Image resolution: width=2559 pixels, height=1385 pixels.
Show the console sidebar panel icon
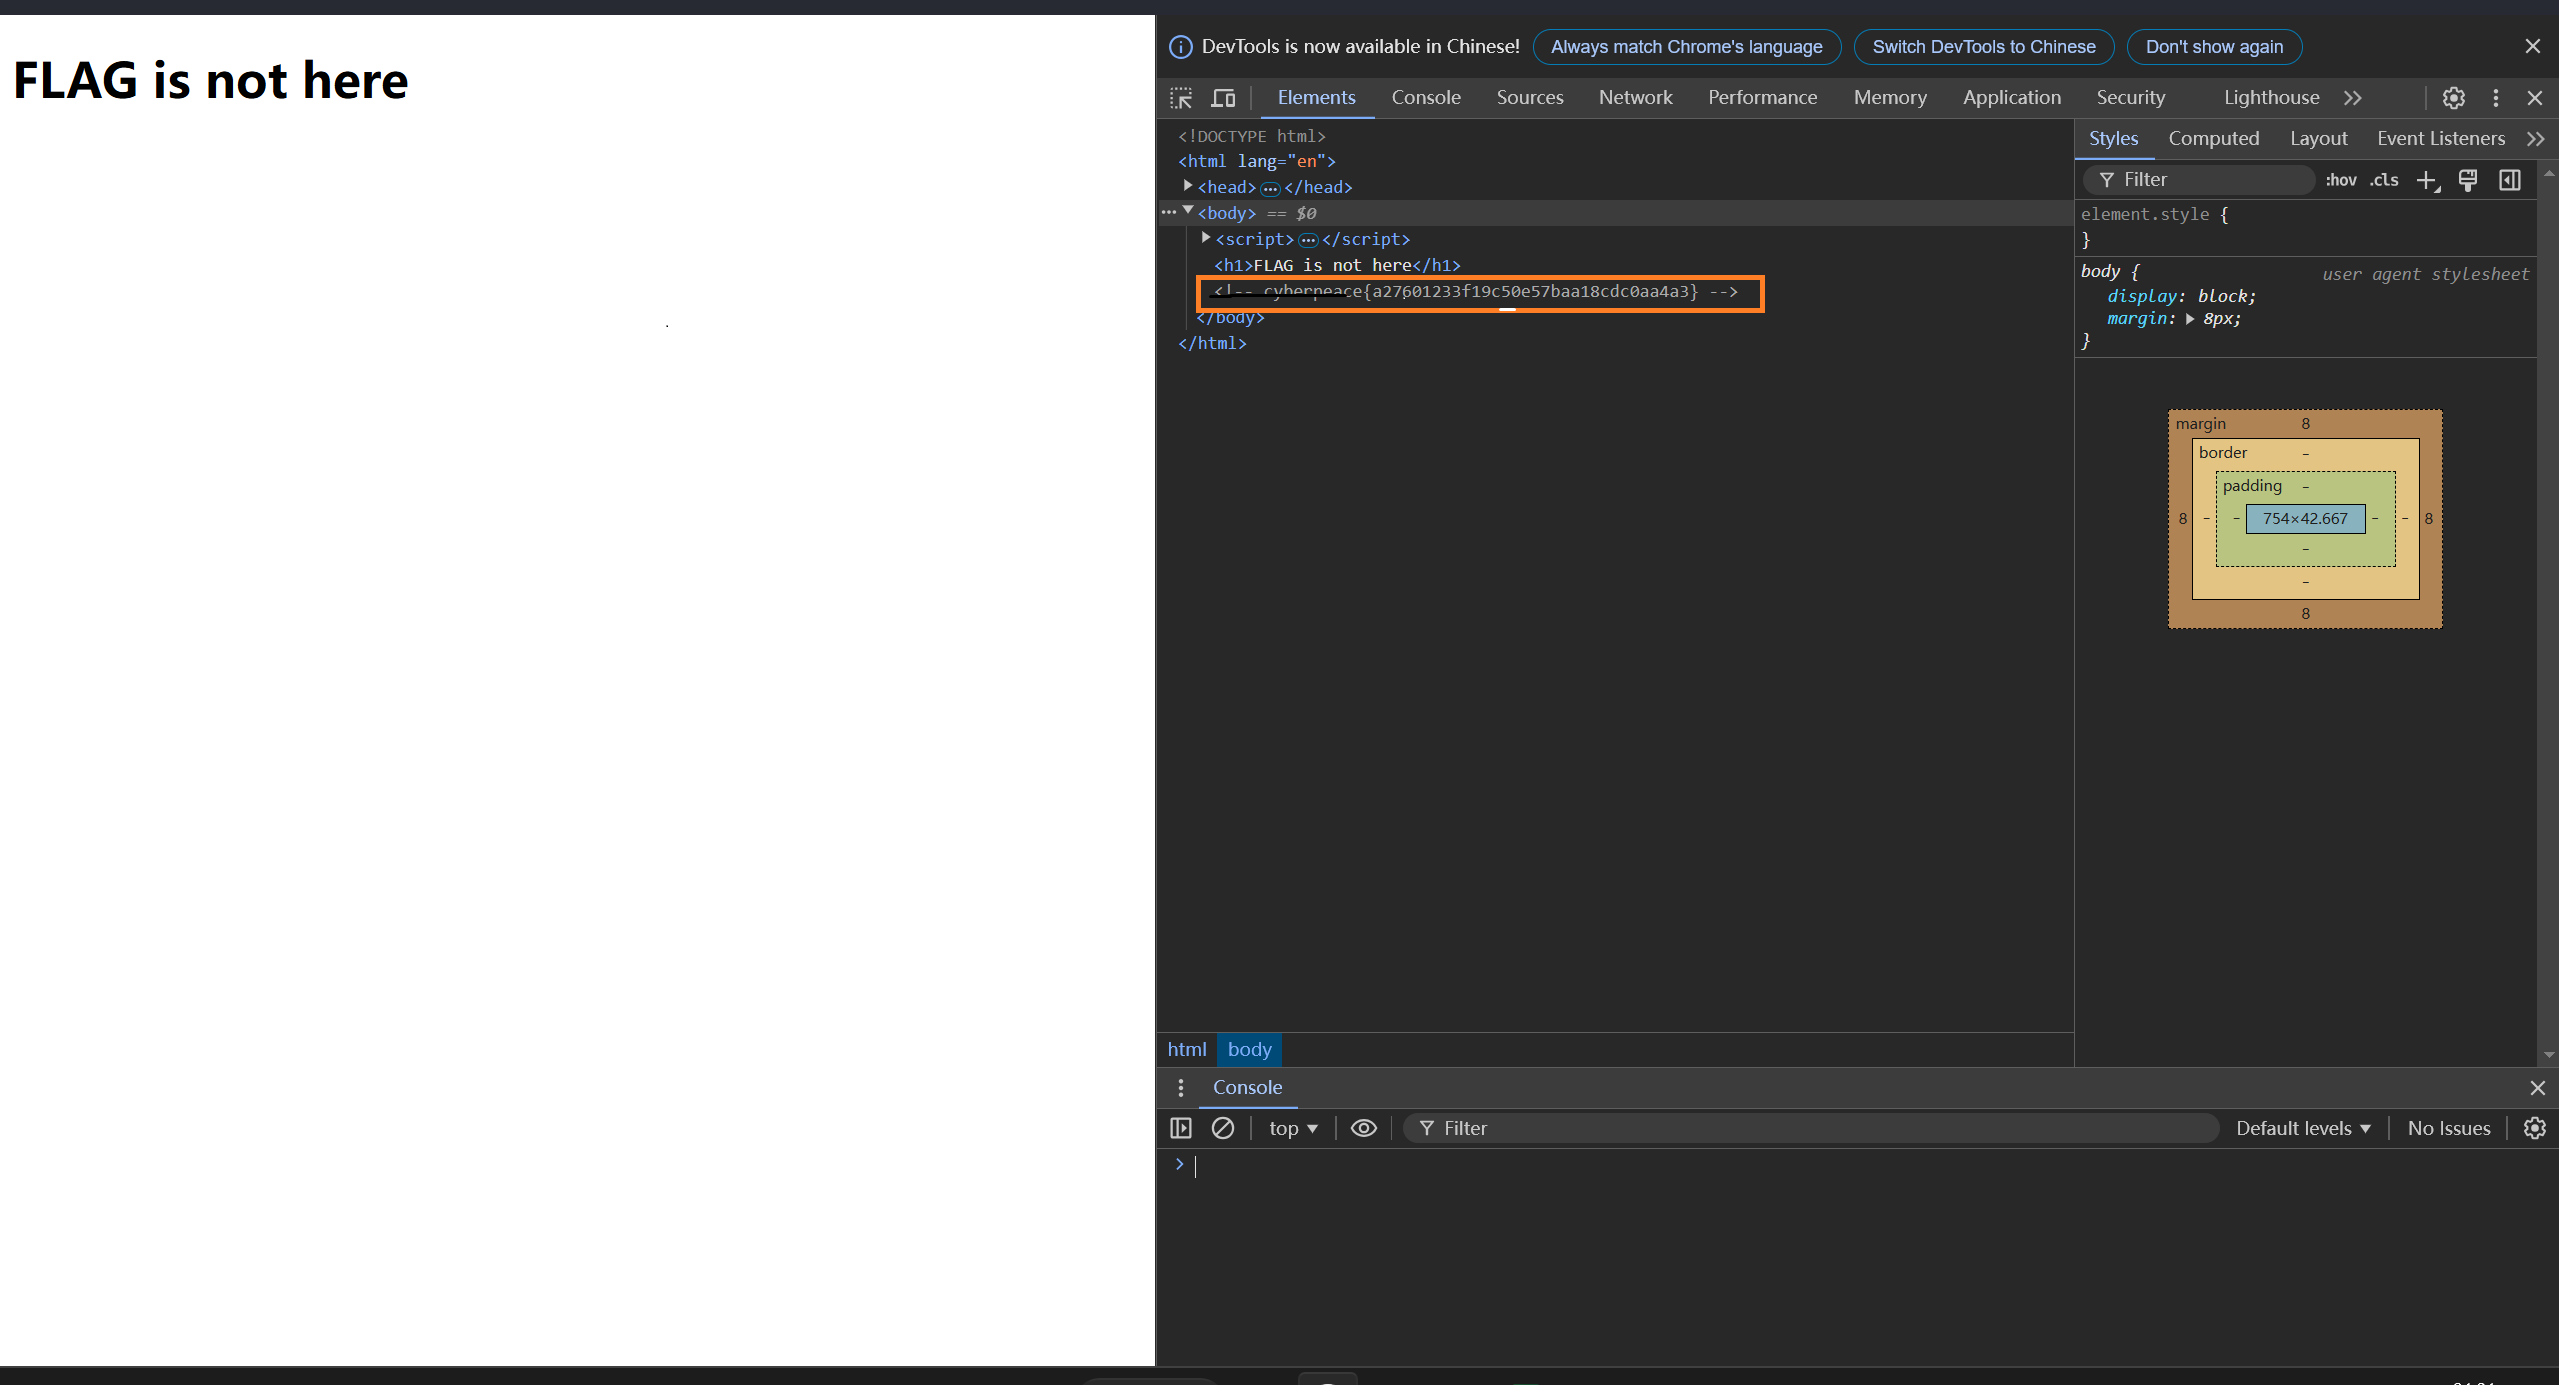pos(1181,1128)
